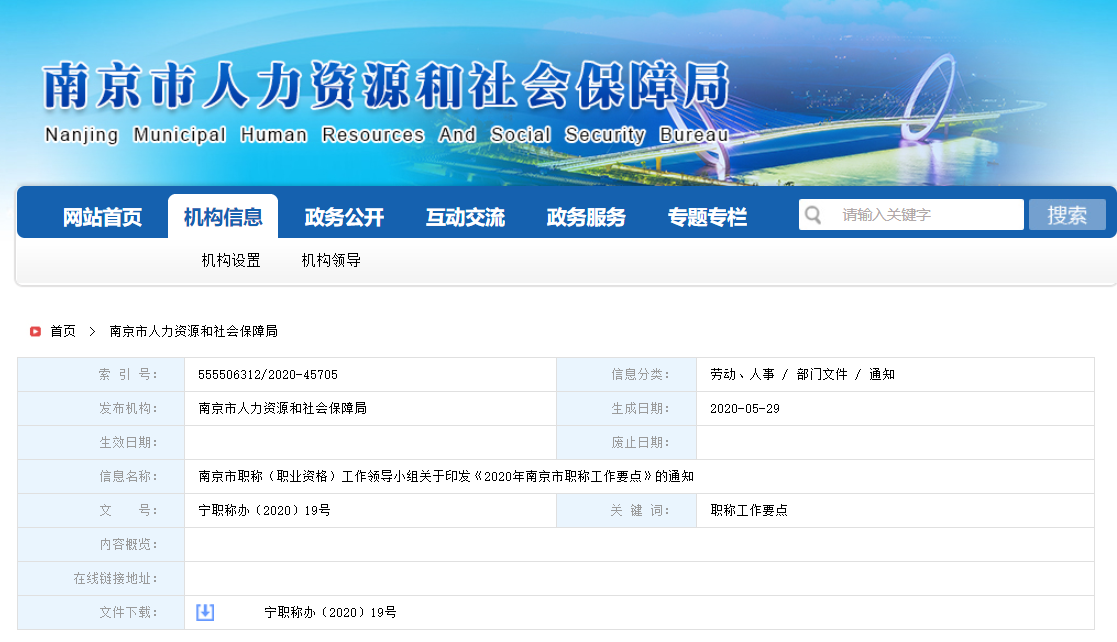
Task: Click the magnifier icon in search box
Action: 813,215
